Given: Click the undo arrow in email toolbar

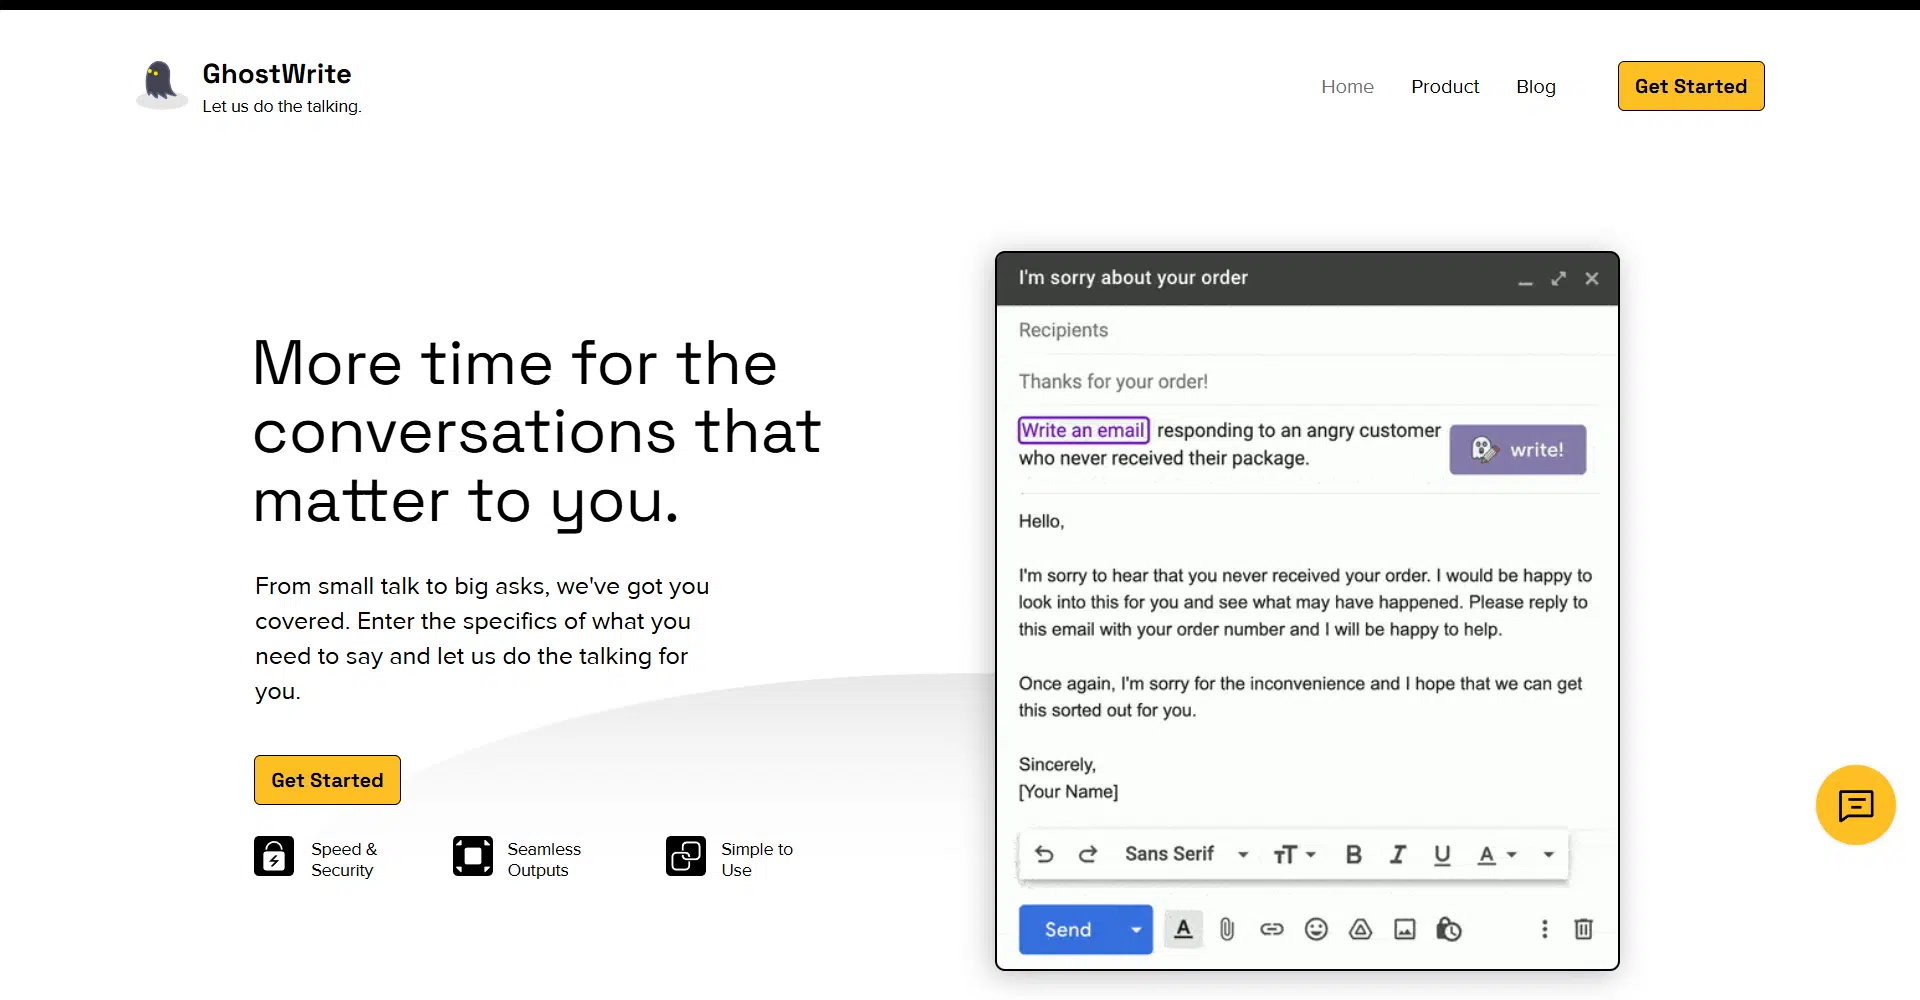Looking at the screenshot, I should (1044, 854).
